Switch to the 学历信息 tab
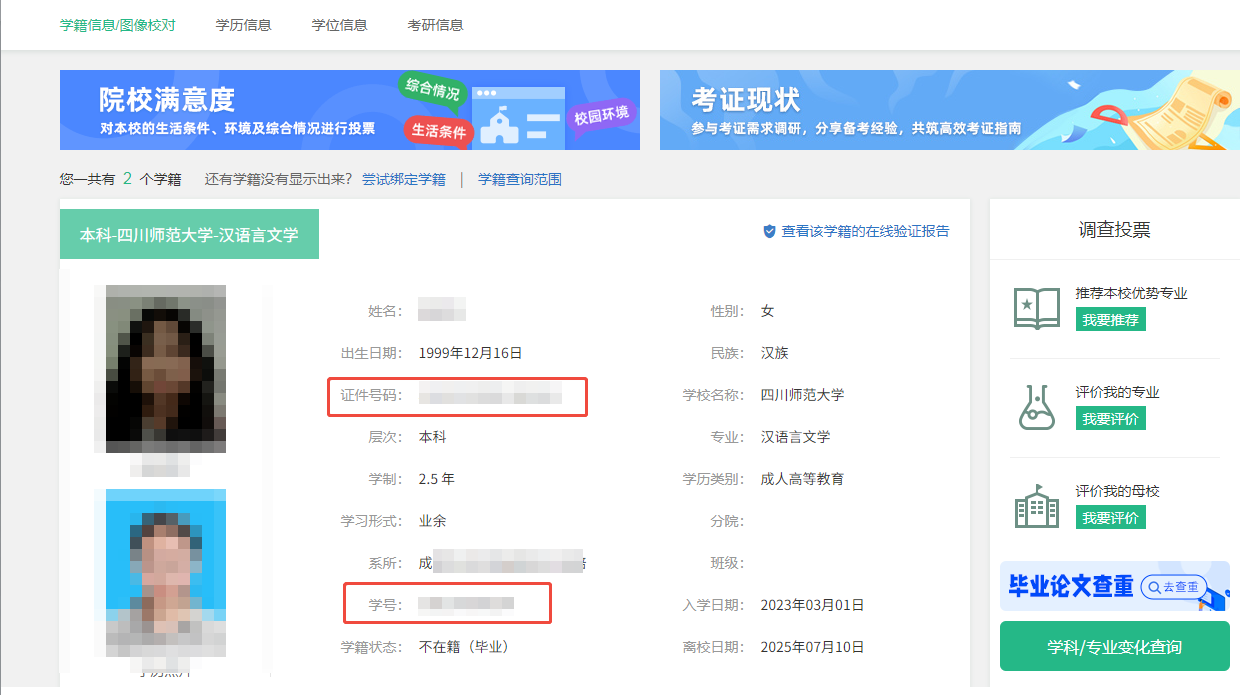1240x695 pixels. (x=243, y=25)
